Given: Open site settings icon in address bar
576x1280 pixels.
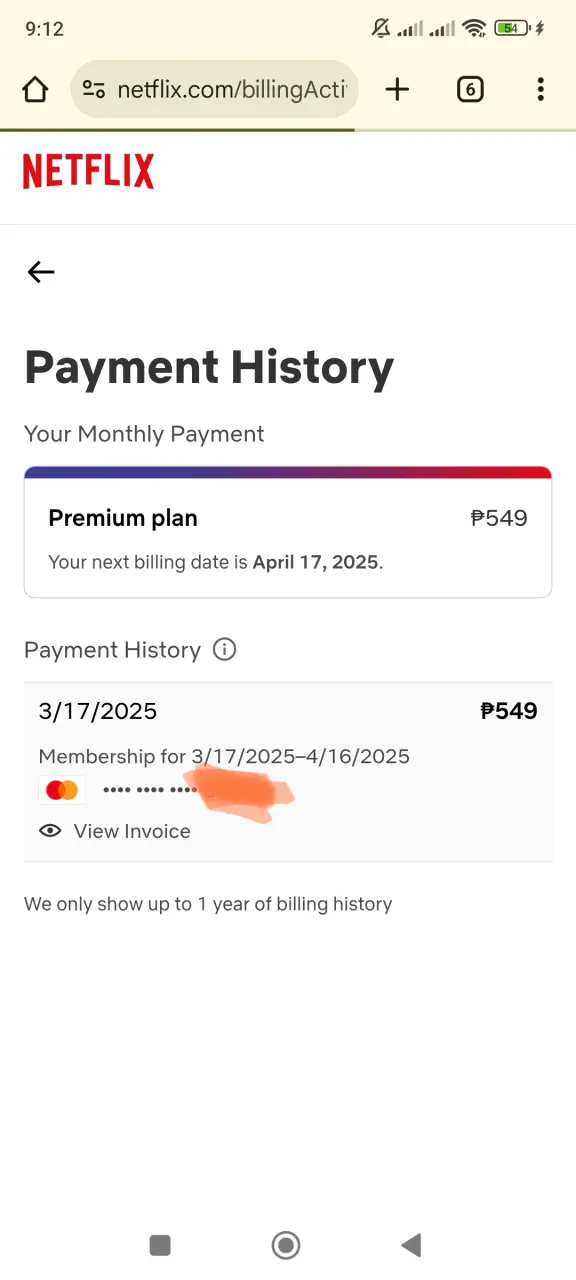Looking at the screenshot, I should 94,90.
